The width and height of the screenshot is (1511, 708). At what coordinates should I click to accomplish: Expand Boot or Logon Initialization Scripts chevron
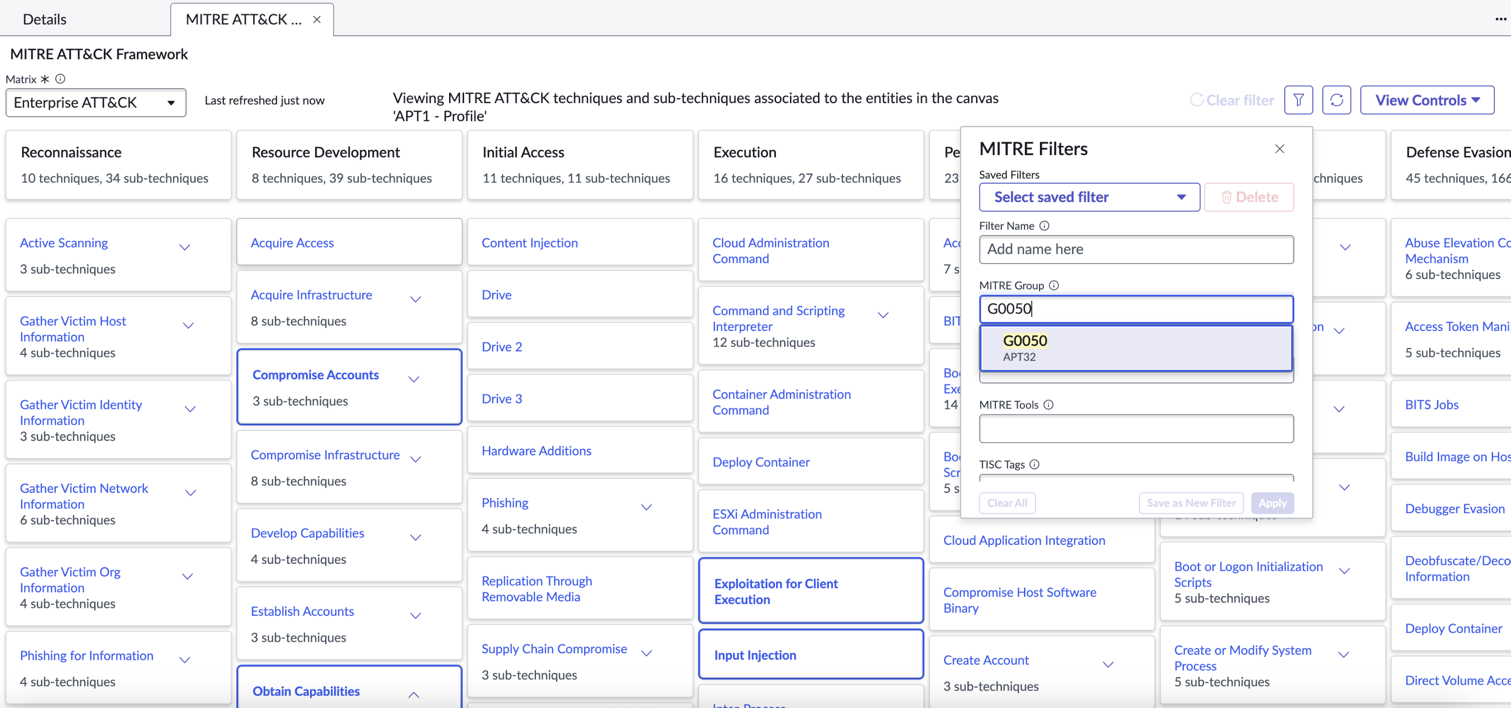coord(1345,571)
